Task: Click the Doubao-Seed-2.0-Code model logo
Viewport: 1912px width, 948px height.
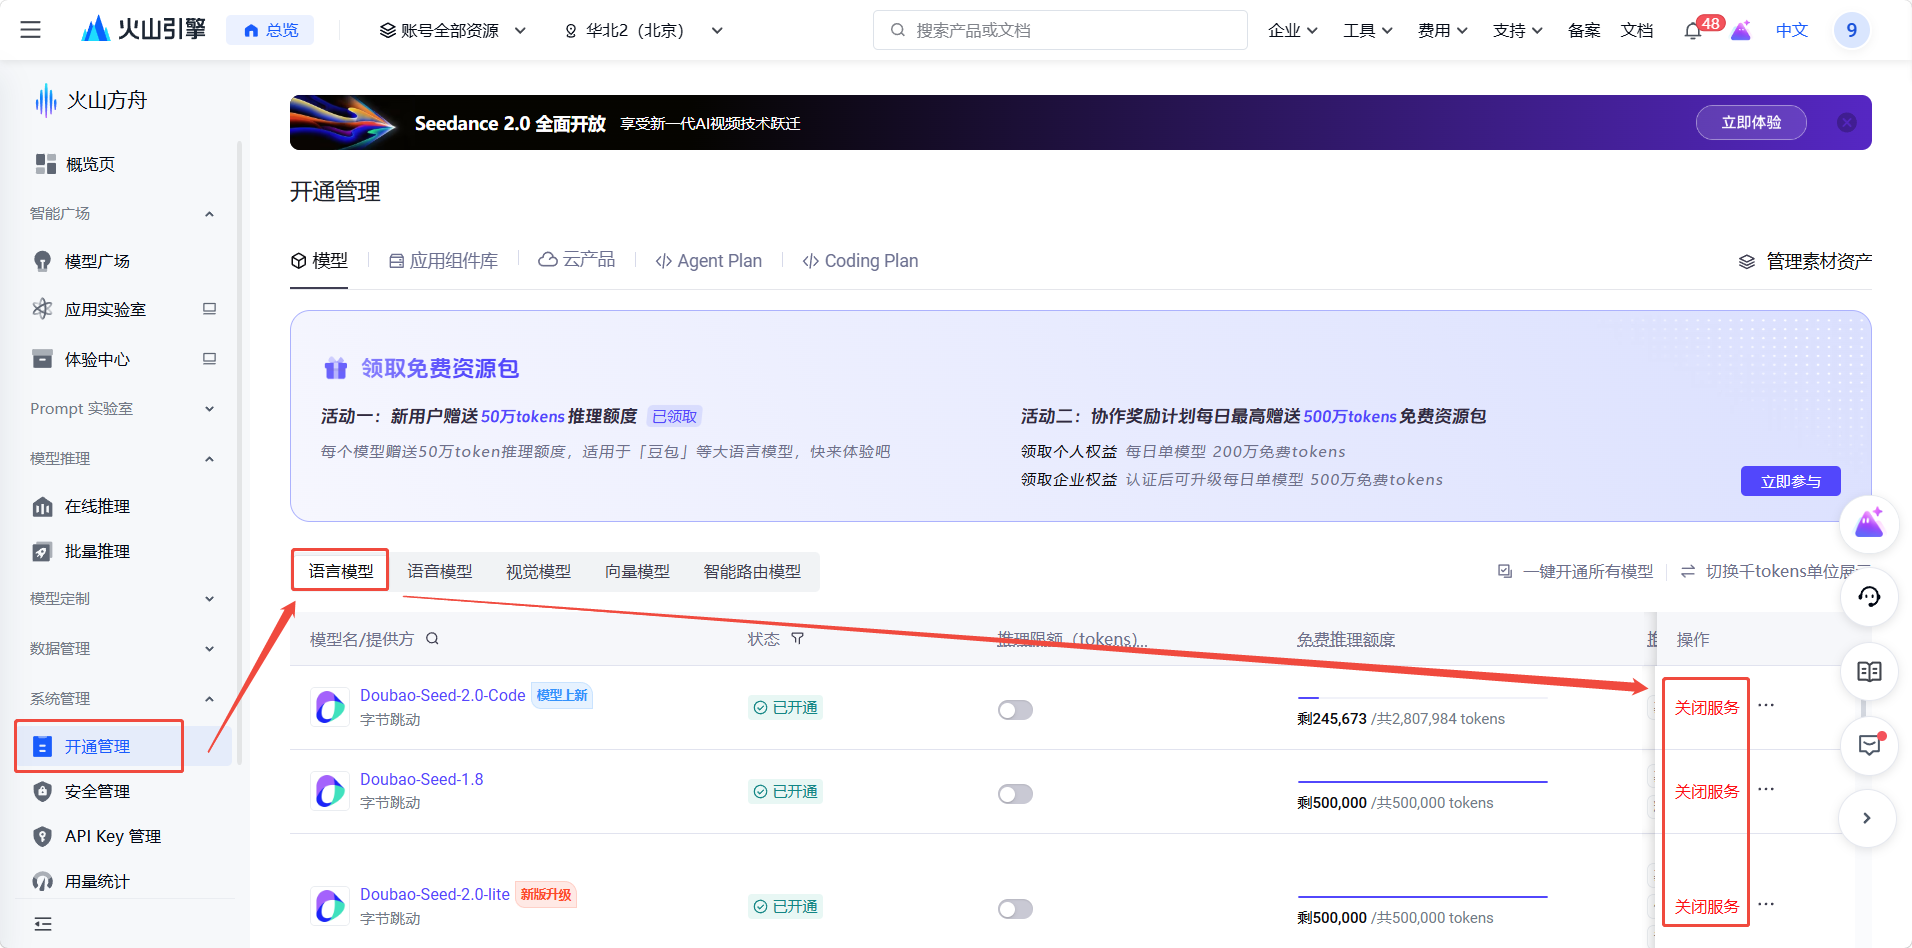Action: [329, 707]
